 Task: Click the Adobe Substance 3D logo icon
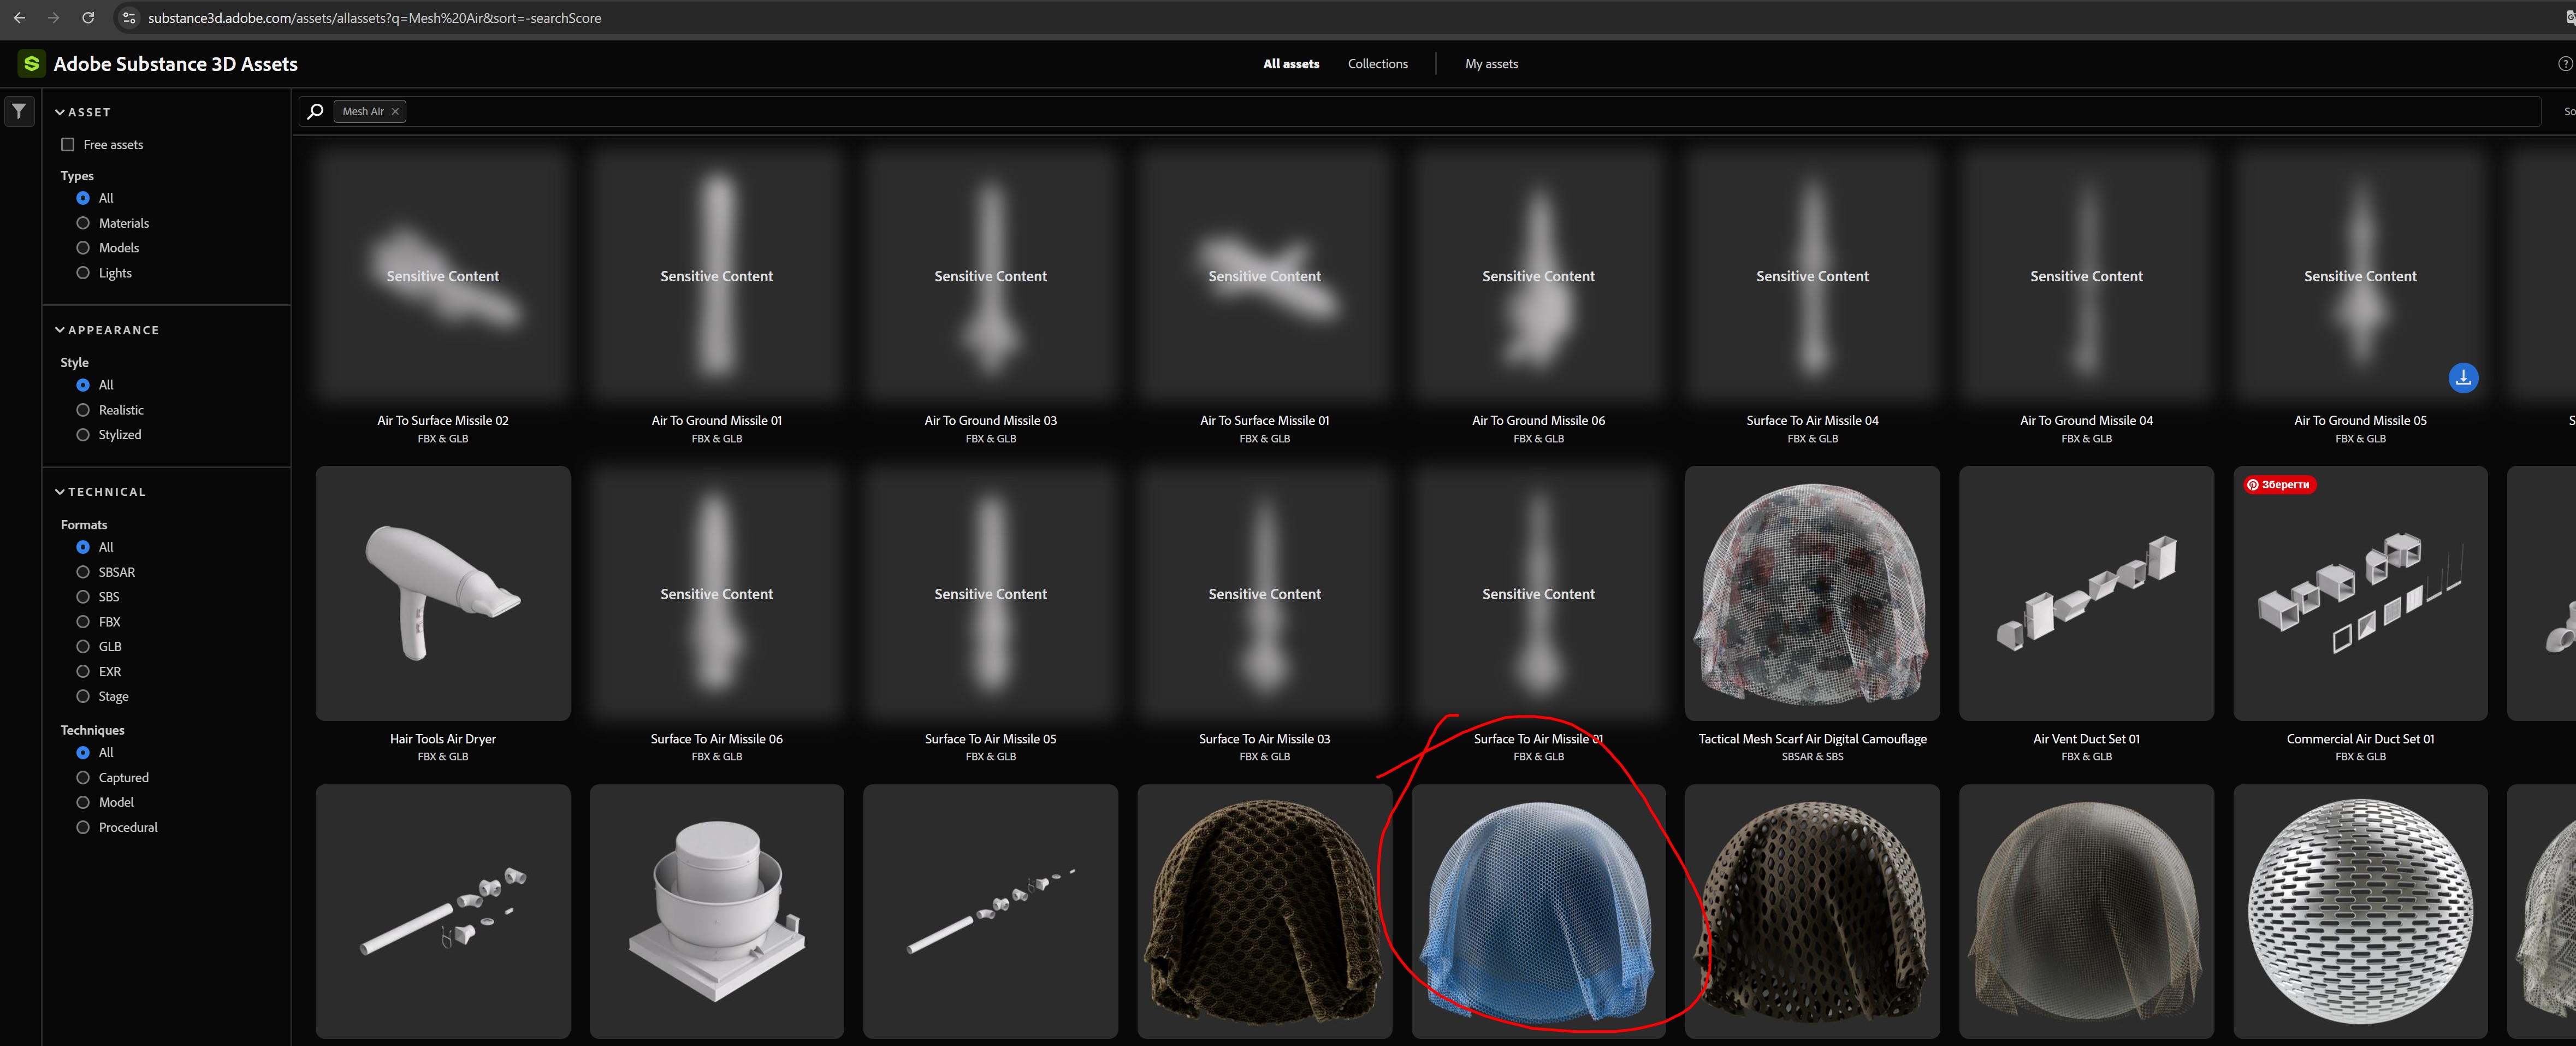click(x=32, y=64)
